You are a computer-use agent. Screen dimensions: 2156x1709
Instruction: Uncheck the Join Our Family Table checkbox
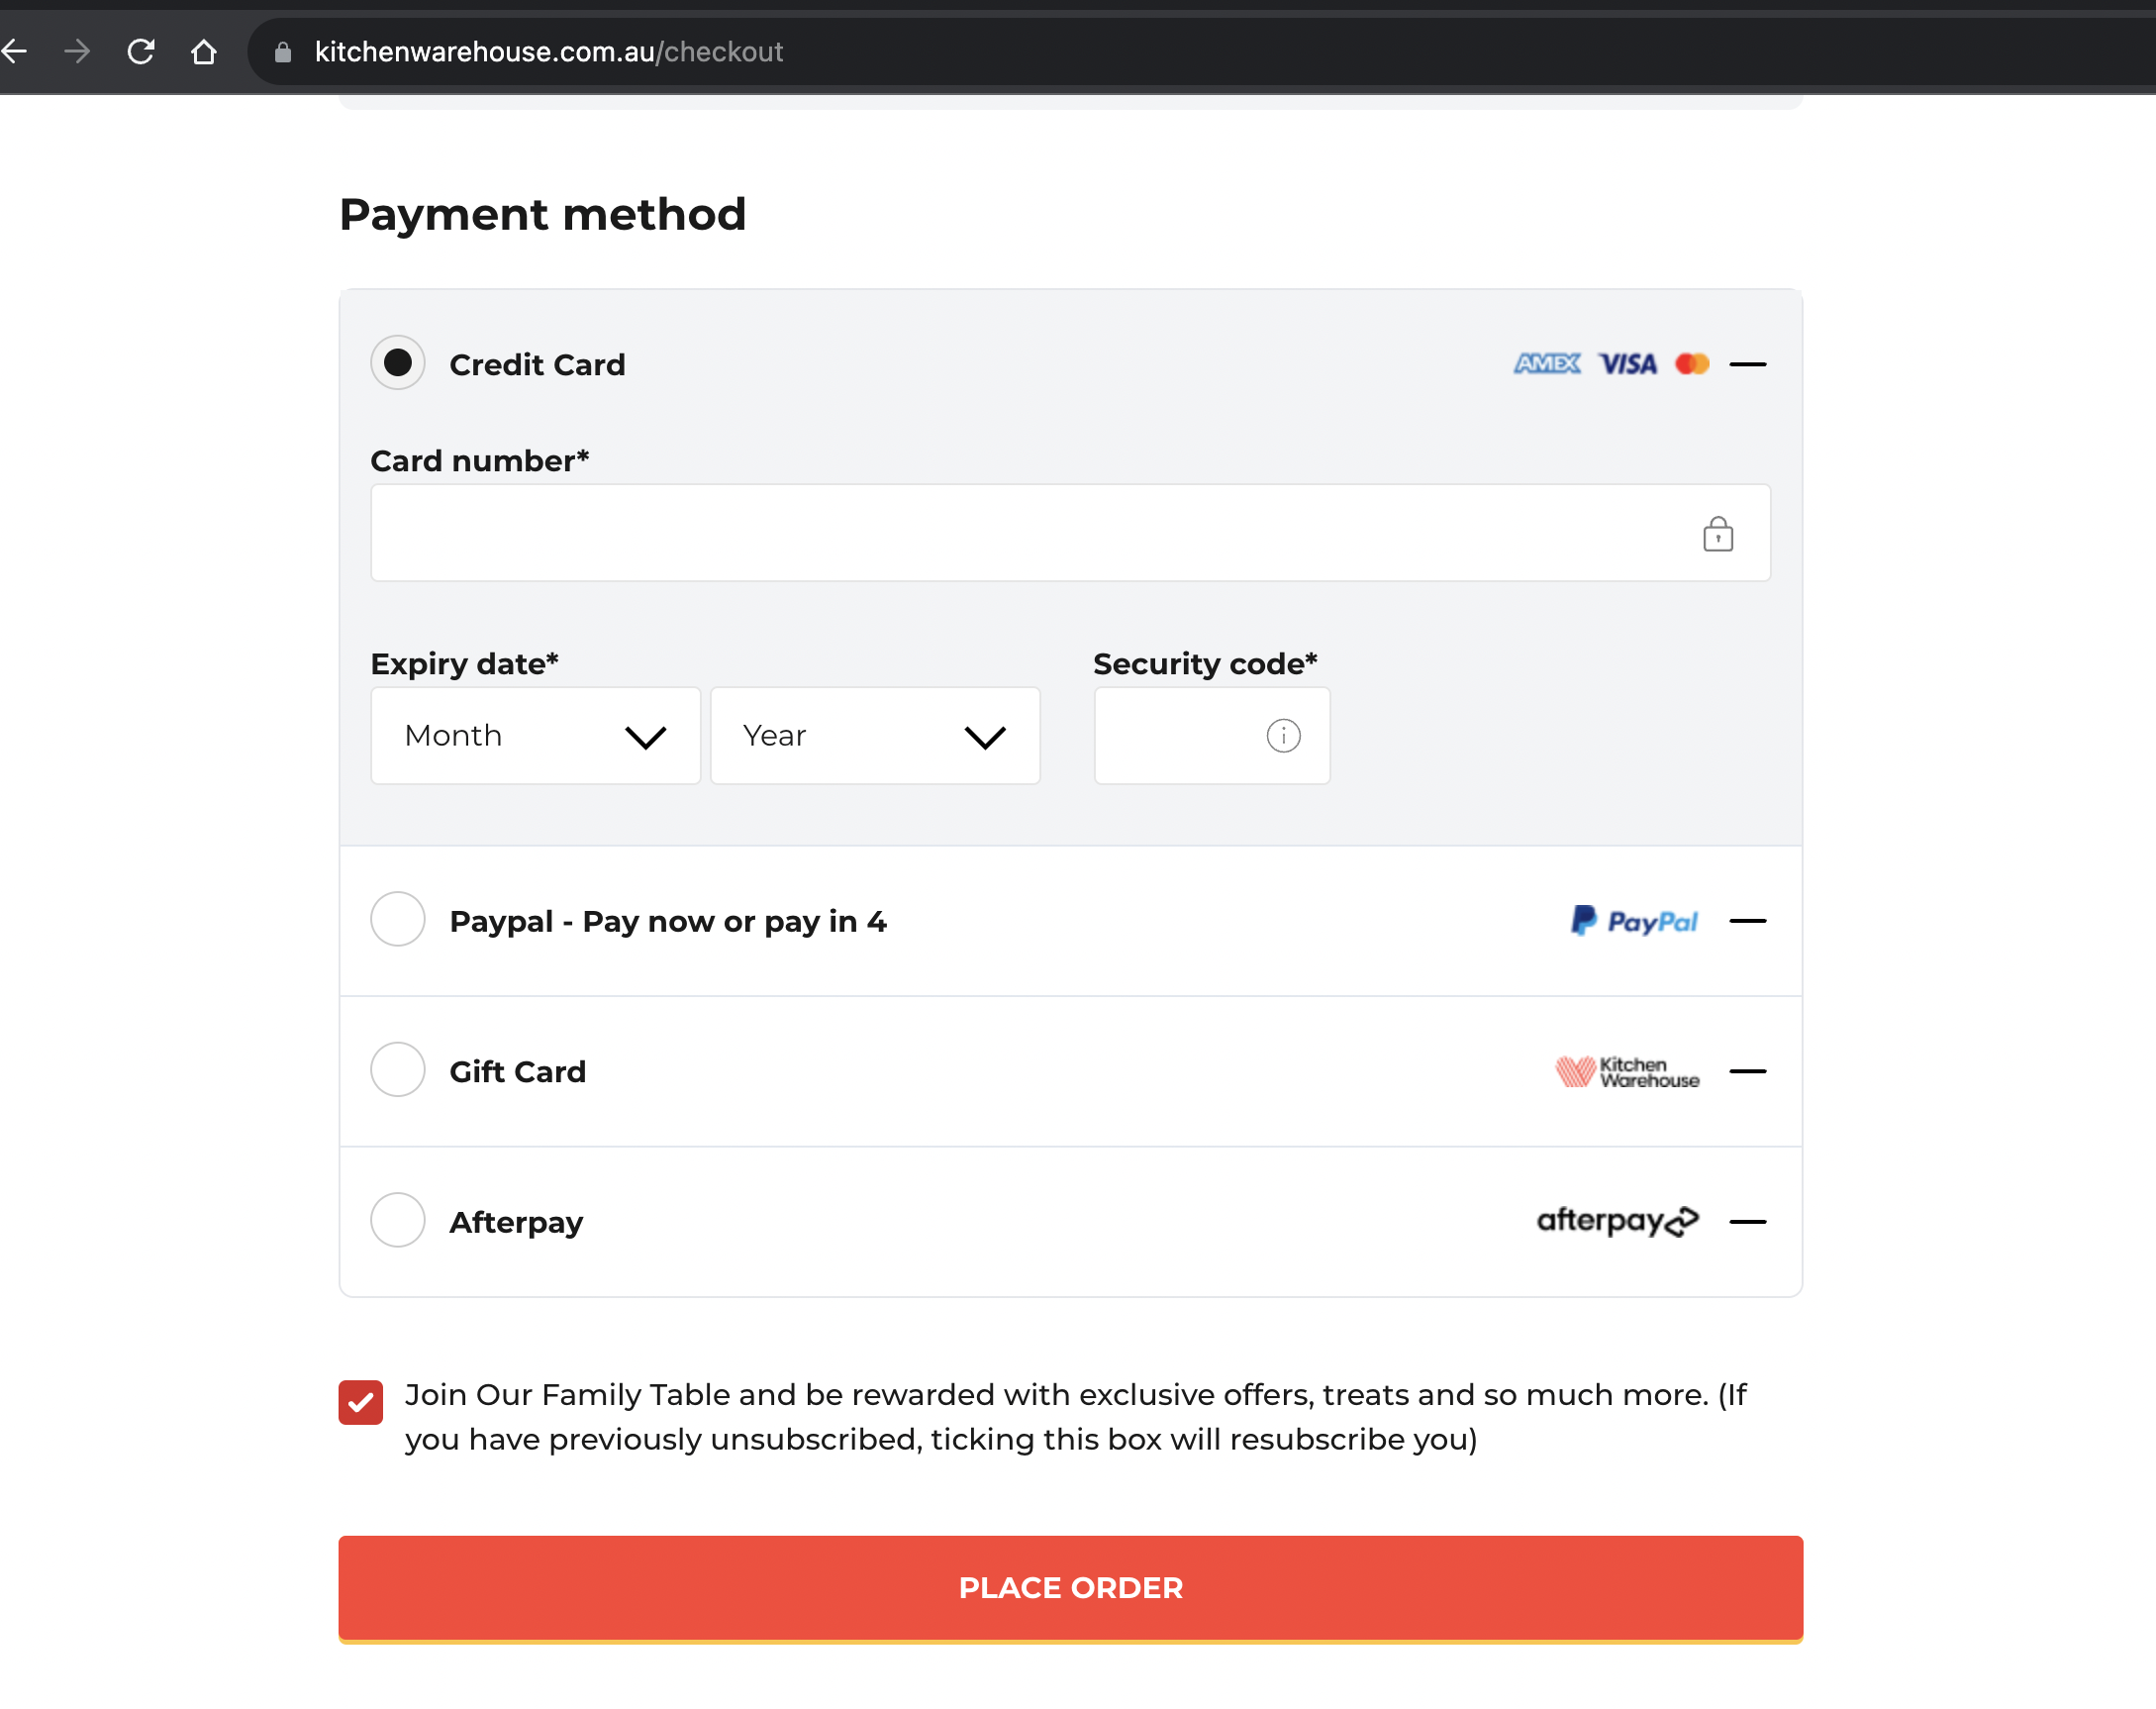pos(361,1402)
